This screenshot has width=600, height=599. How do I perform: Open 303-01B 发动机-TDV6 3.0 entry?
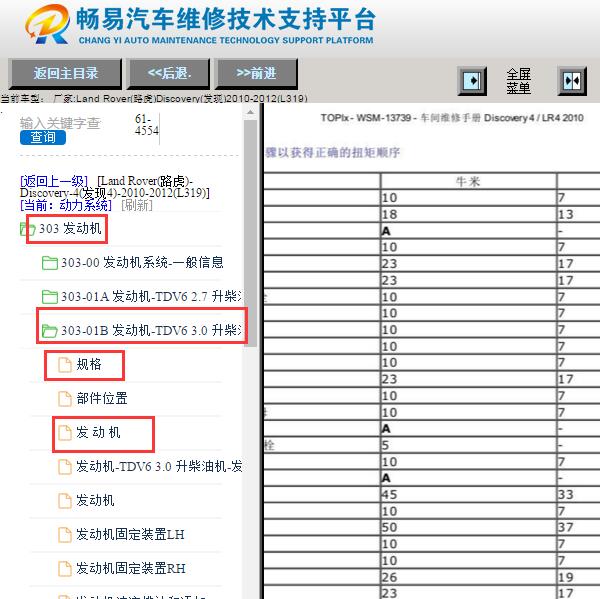click(x=151, y=330)
